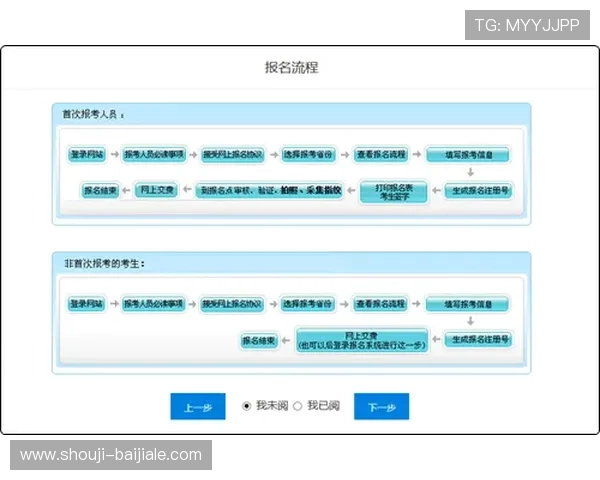Select the 我未阅 radio button
The height and width of the screenshot is (480, 600).
pos(247,406)
